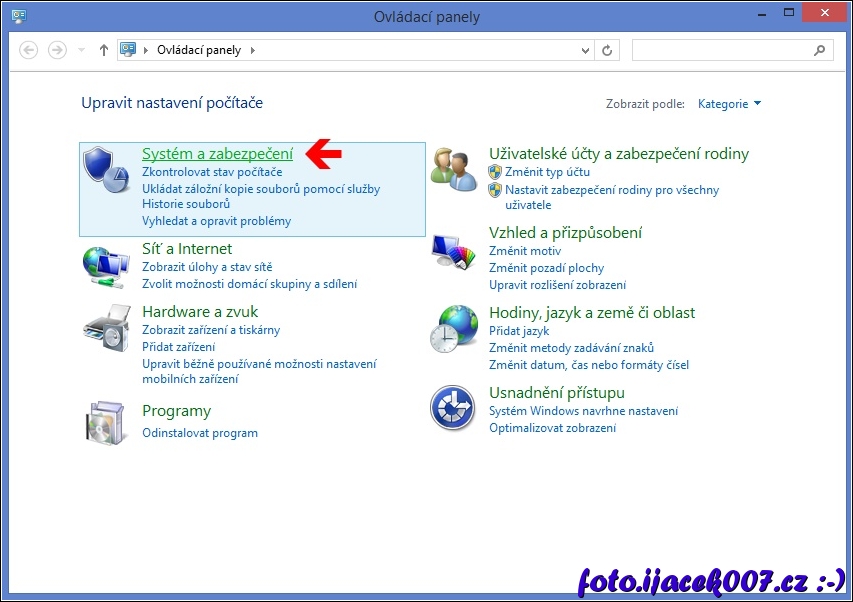Go up one level with up arrow
The height and width of the screenshot is (602, 853).
click(104, 50)
